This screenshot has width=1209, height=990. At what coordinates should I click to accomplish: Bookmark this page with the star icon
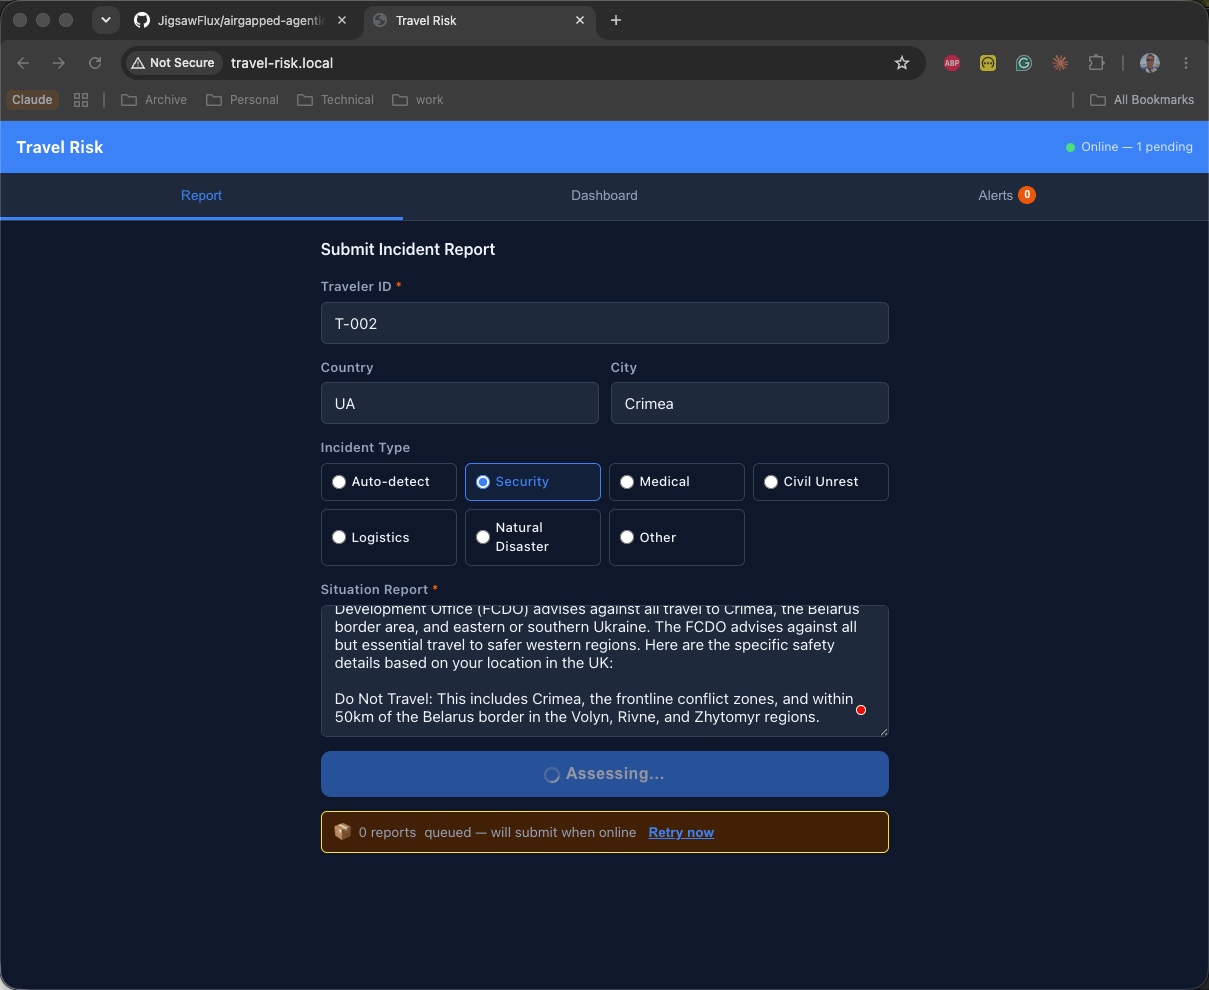(x=902, y=63)
